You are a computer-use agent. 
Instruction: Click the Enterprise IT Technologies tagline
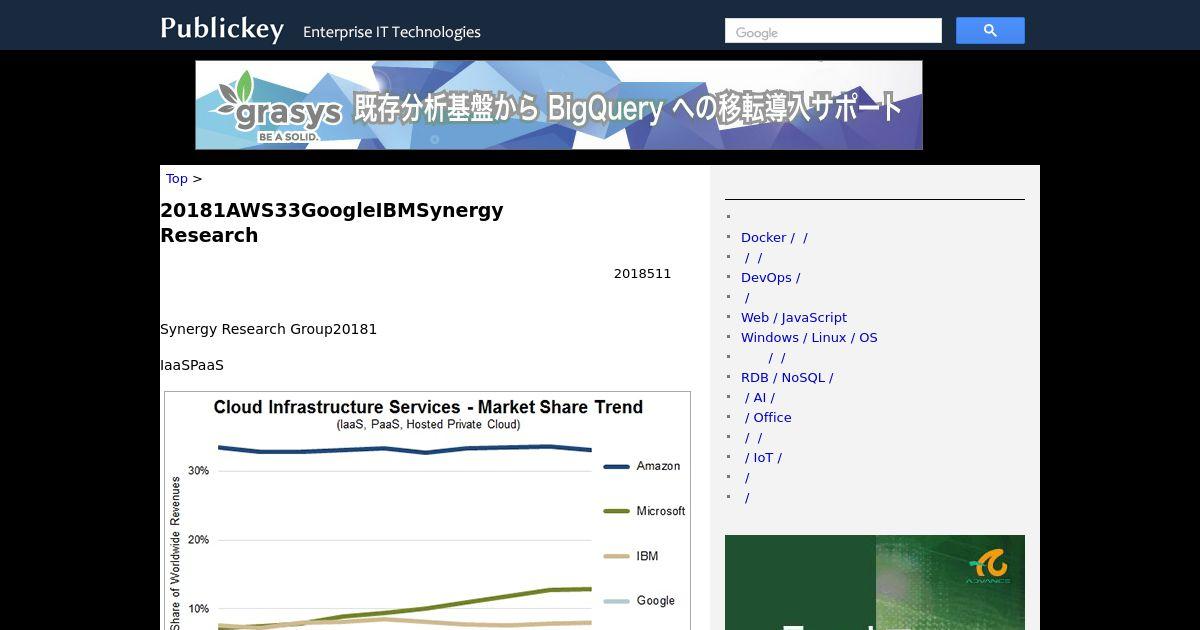[392, 32]
